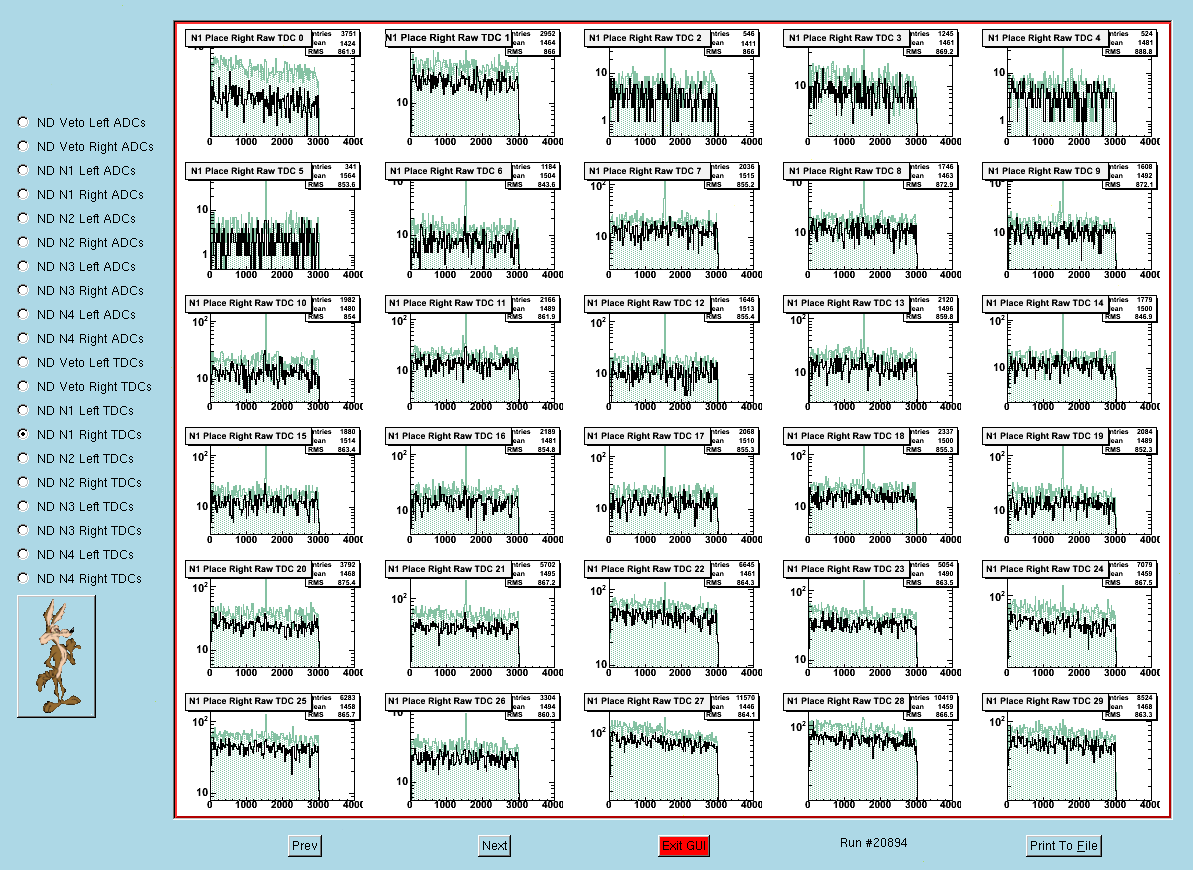Click N1 Place Right Raw TDC 10 histogram
This screenshot has height=870, width=1193.
[274, 354]
